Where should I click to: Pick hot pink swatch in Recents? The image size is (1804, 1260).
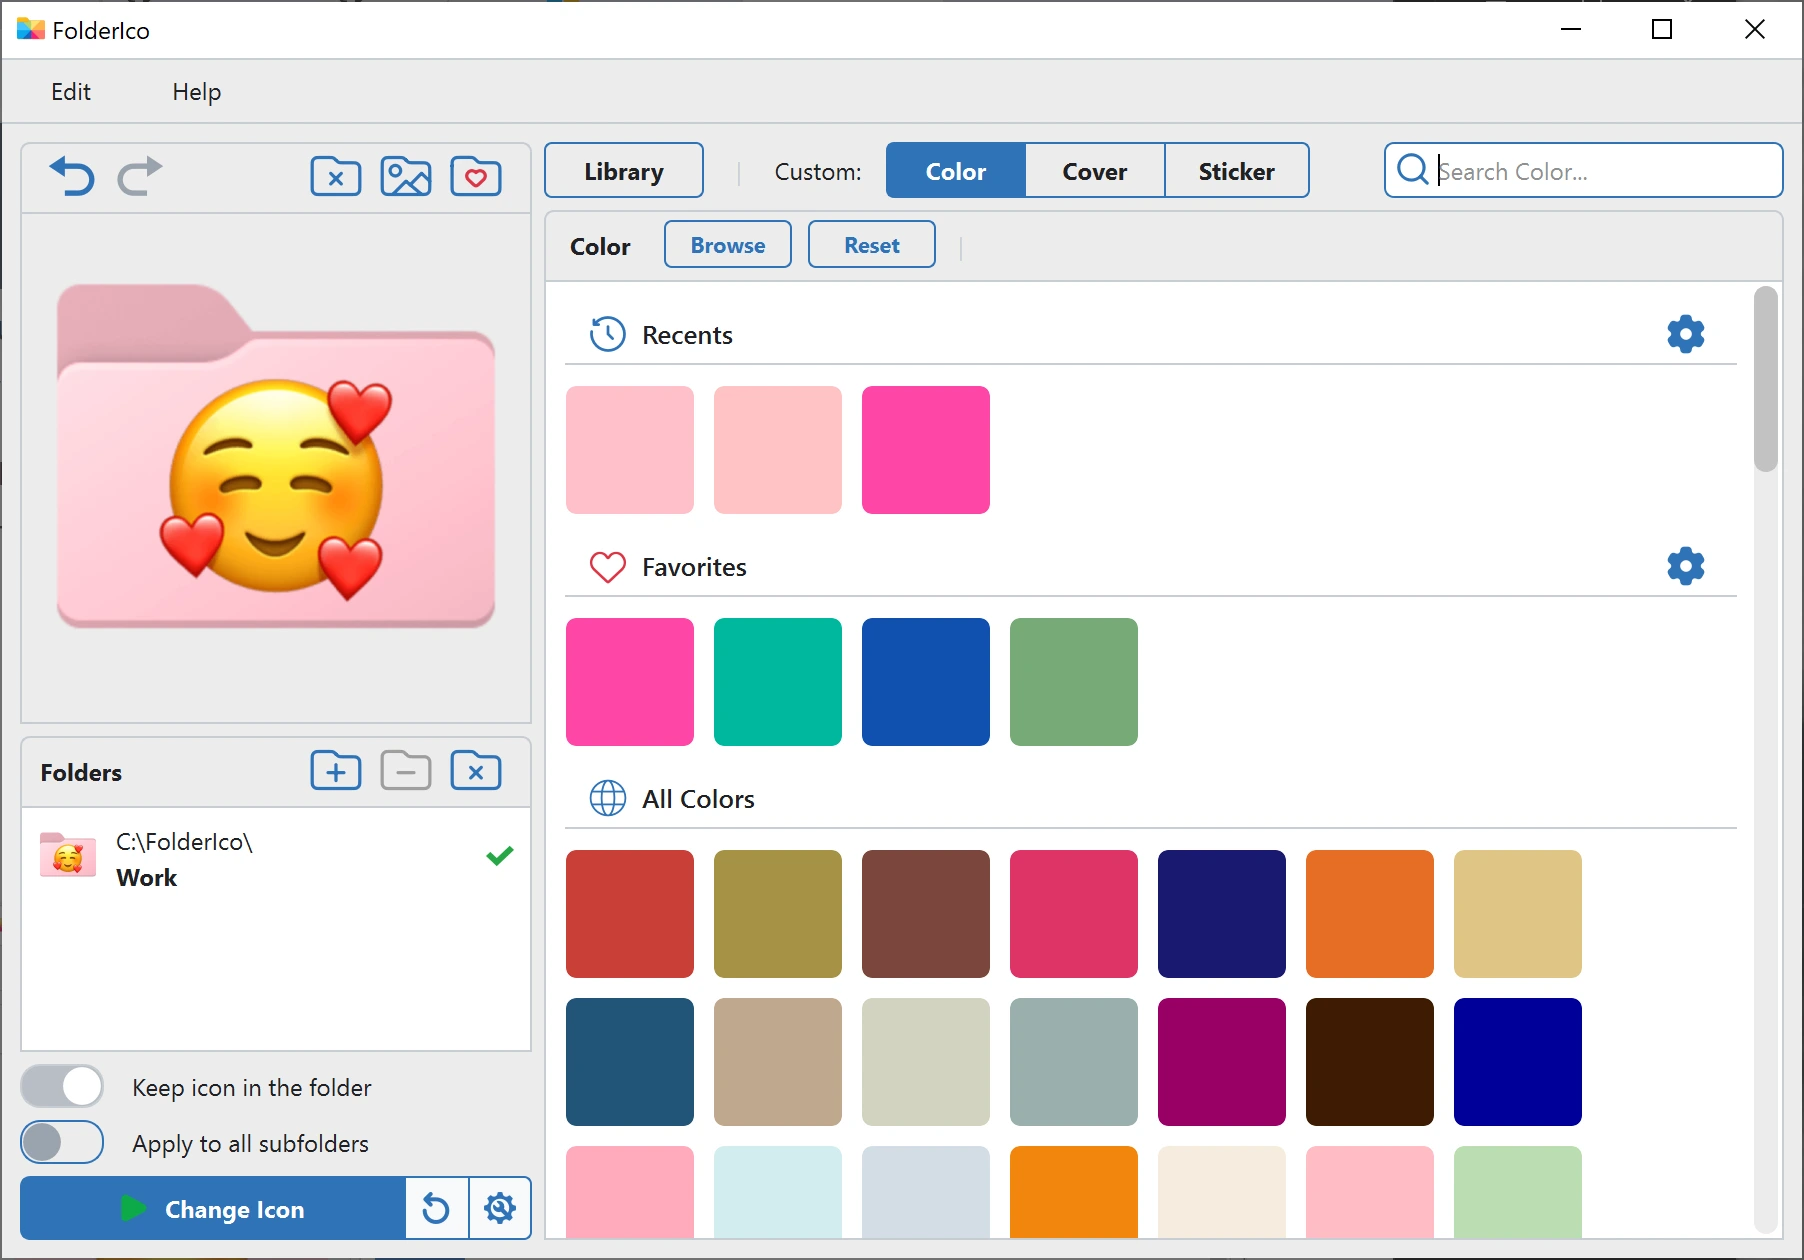click(926, 450)
